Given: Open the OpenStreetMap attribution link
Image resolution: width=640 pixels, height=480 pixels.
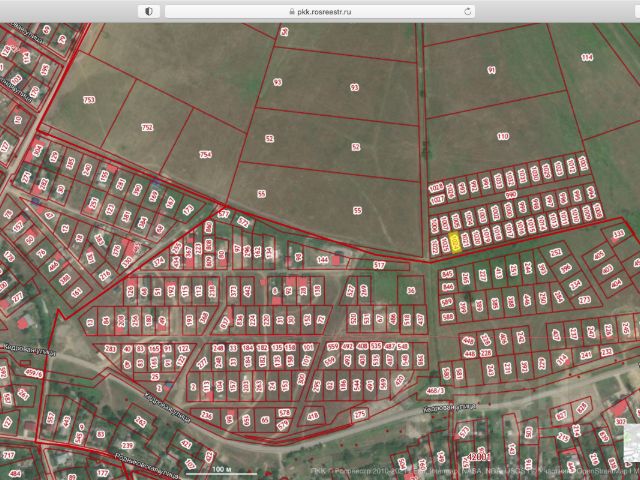Looking at the screenshot, I should (x=600, y=467).
